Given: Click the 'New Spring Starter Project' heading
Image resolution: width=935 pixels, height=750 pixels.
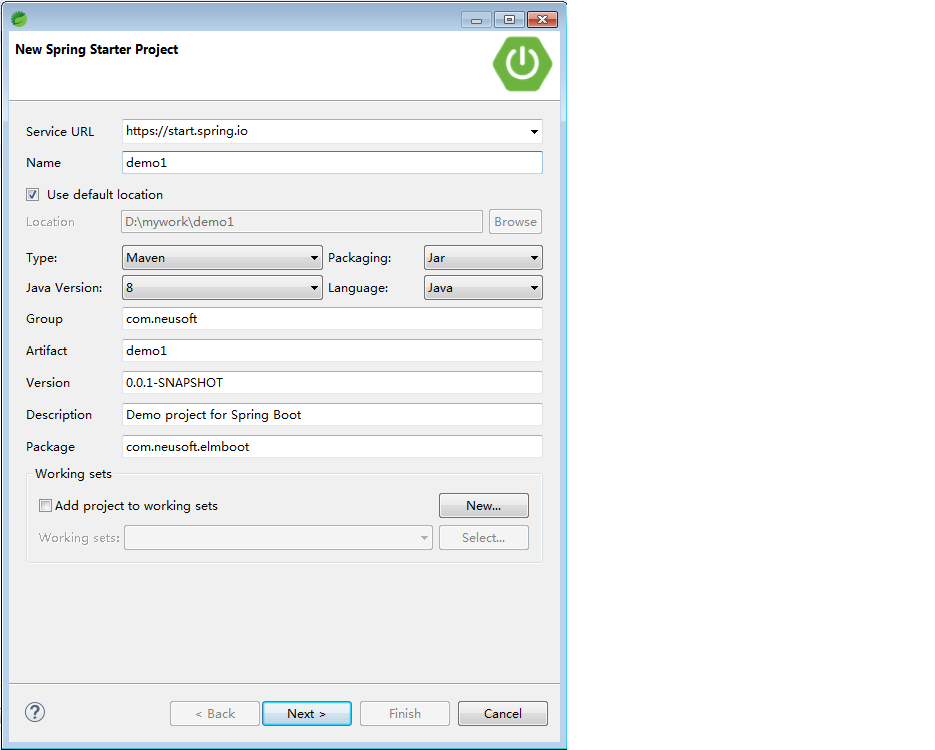Looking at the screenshot, I should tap(97, 49).
